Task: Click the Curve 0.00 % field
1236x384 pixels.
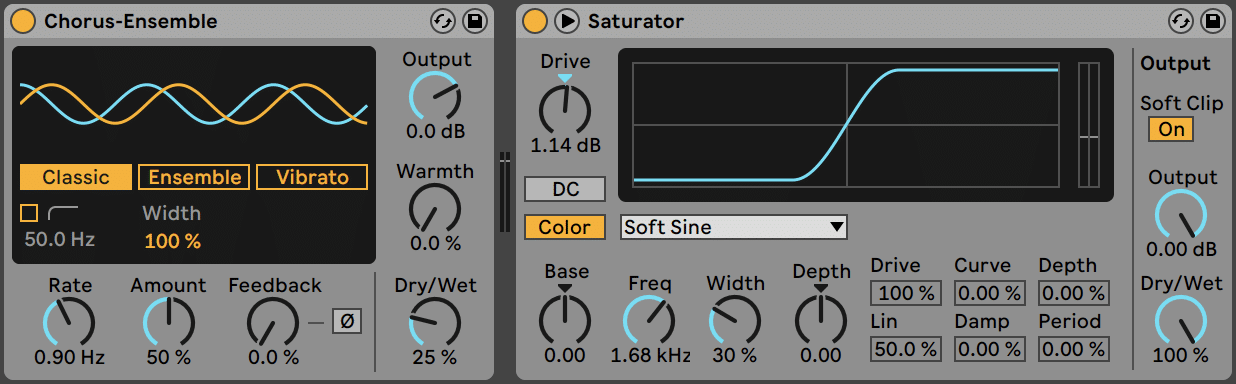Action: point(990,293)
